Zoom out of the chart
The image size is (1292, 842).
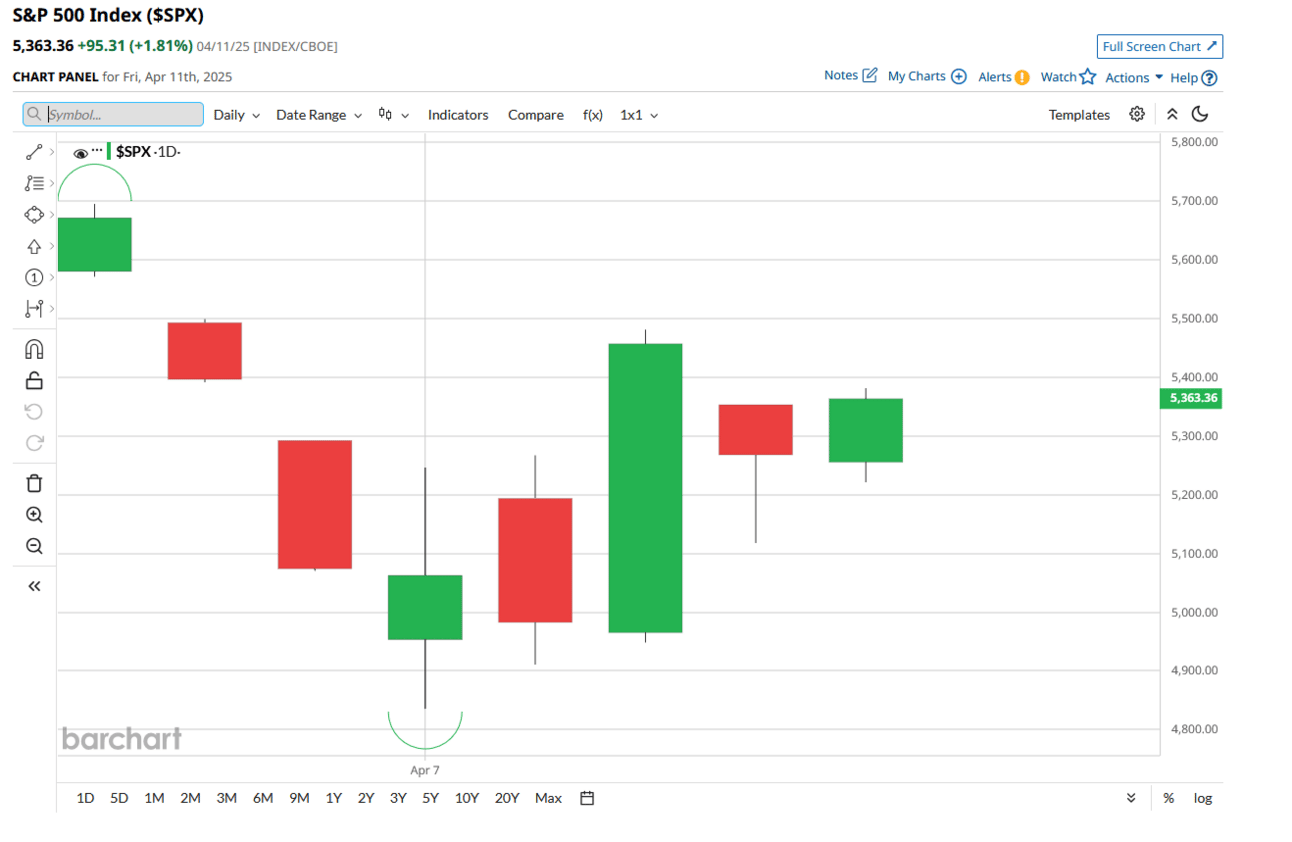click(34, 546)
